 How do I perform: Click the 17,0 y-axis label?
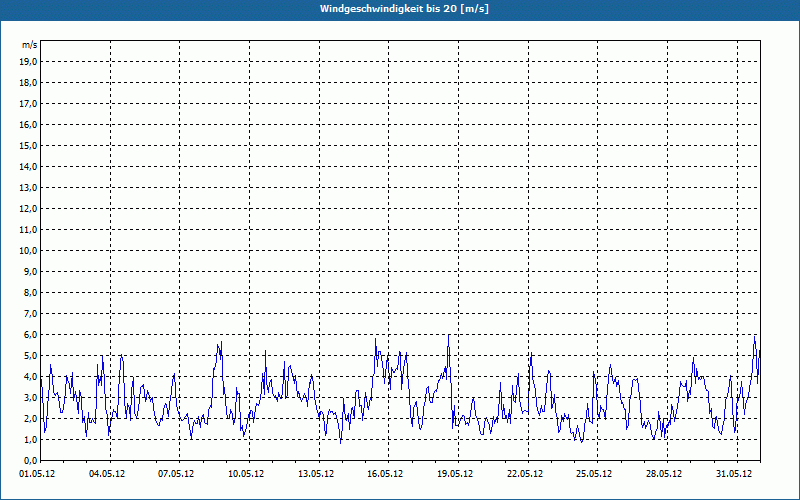(x=28, y=104)
